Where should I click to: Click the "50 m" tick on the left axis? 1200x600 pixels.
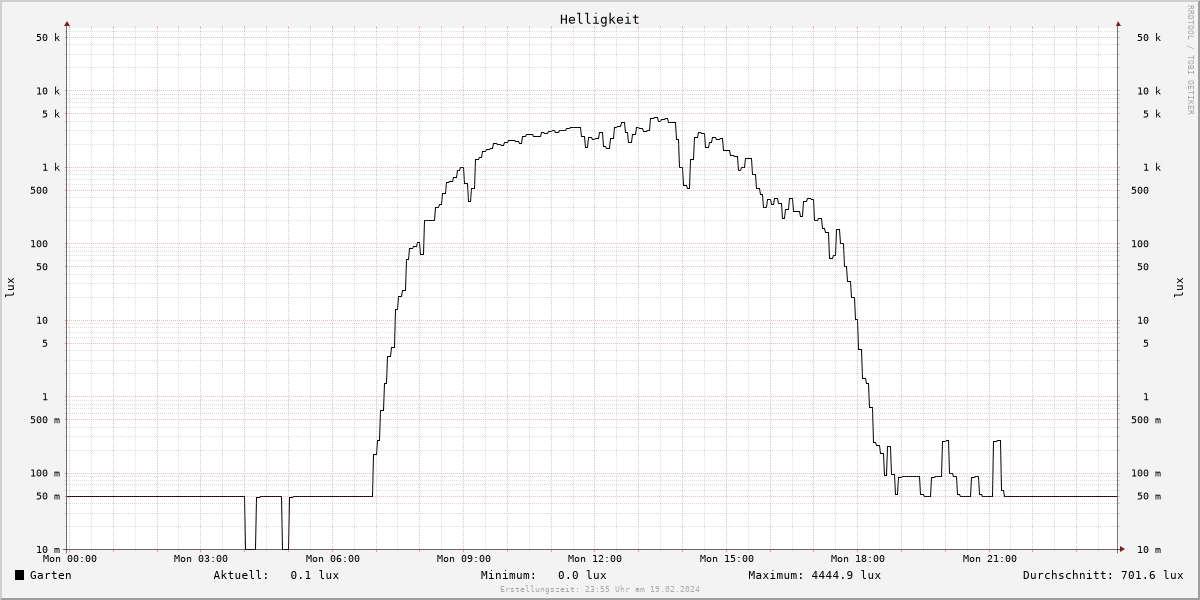coord(48,496)
